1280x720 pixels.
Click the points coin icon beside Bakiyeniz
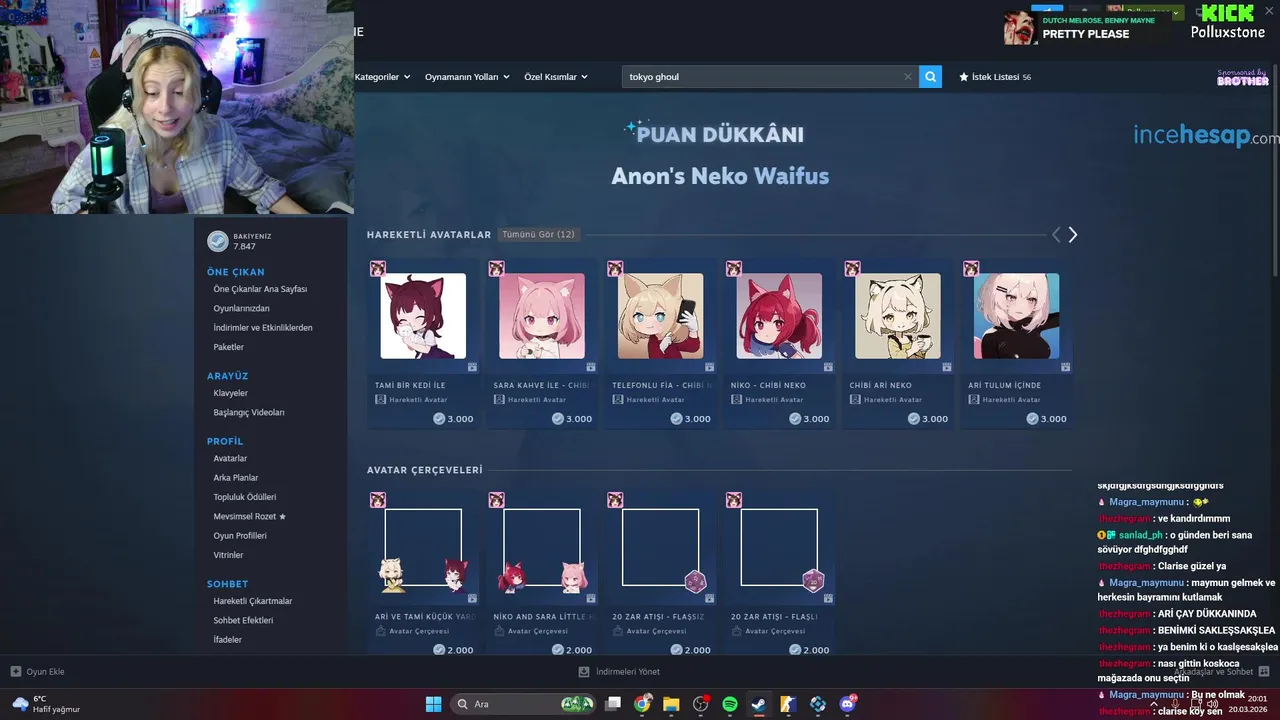click(217, 241)
